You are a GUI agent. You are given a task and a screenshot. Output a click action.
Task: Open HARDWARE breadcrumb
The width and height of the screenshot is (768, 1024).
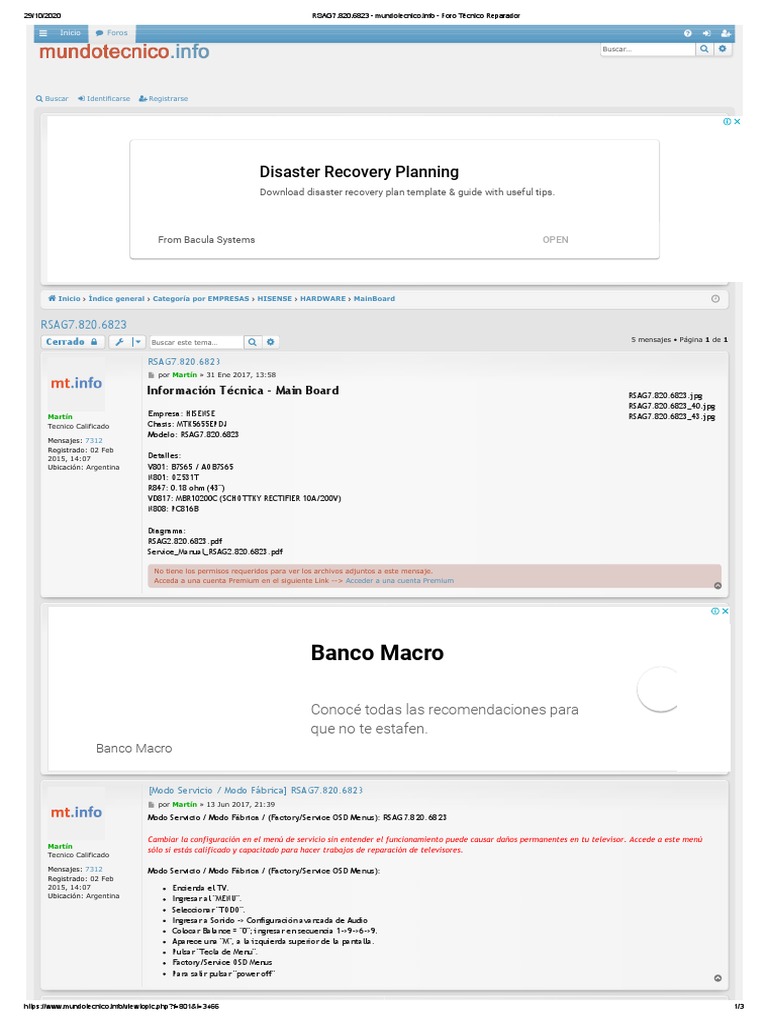323,298
